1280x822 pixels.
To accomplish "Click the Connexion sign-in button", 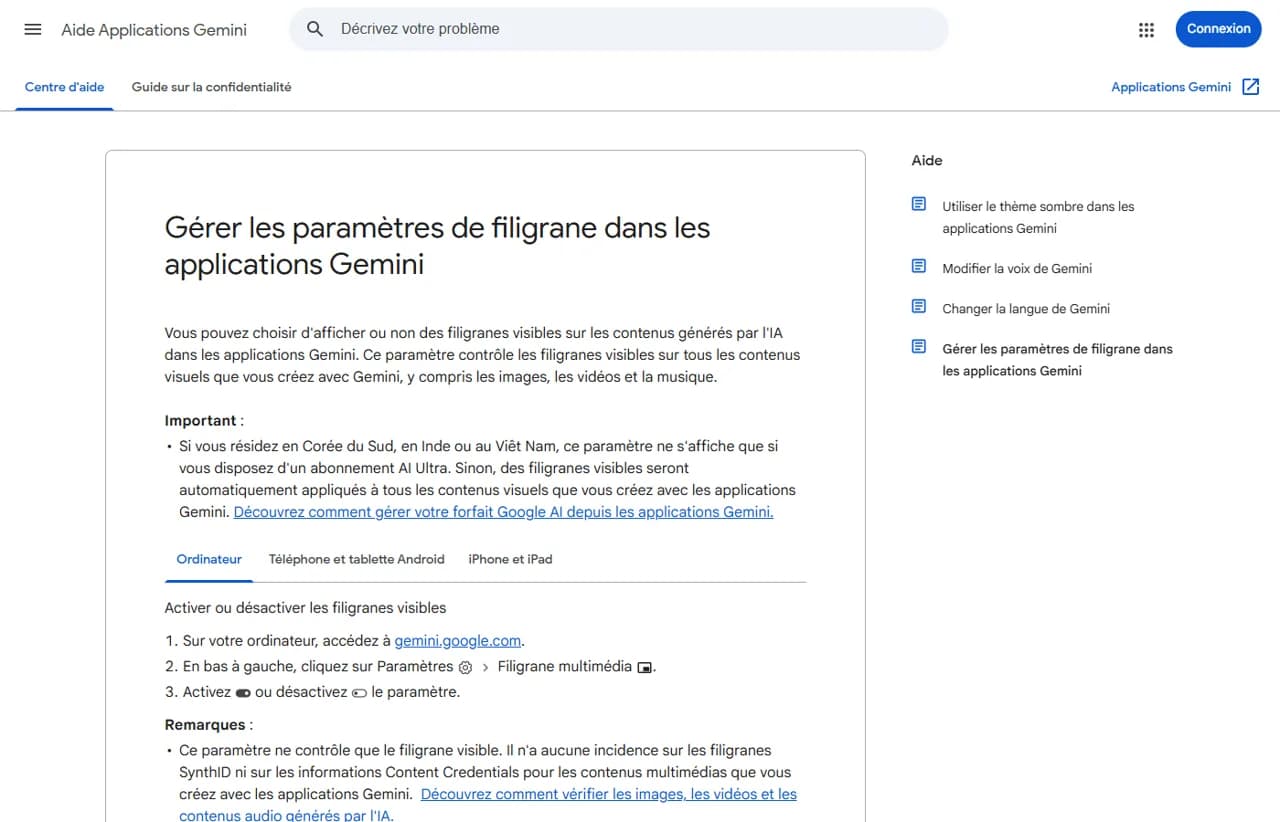I will 1218,29.
